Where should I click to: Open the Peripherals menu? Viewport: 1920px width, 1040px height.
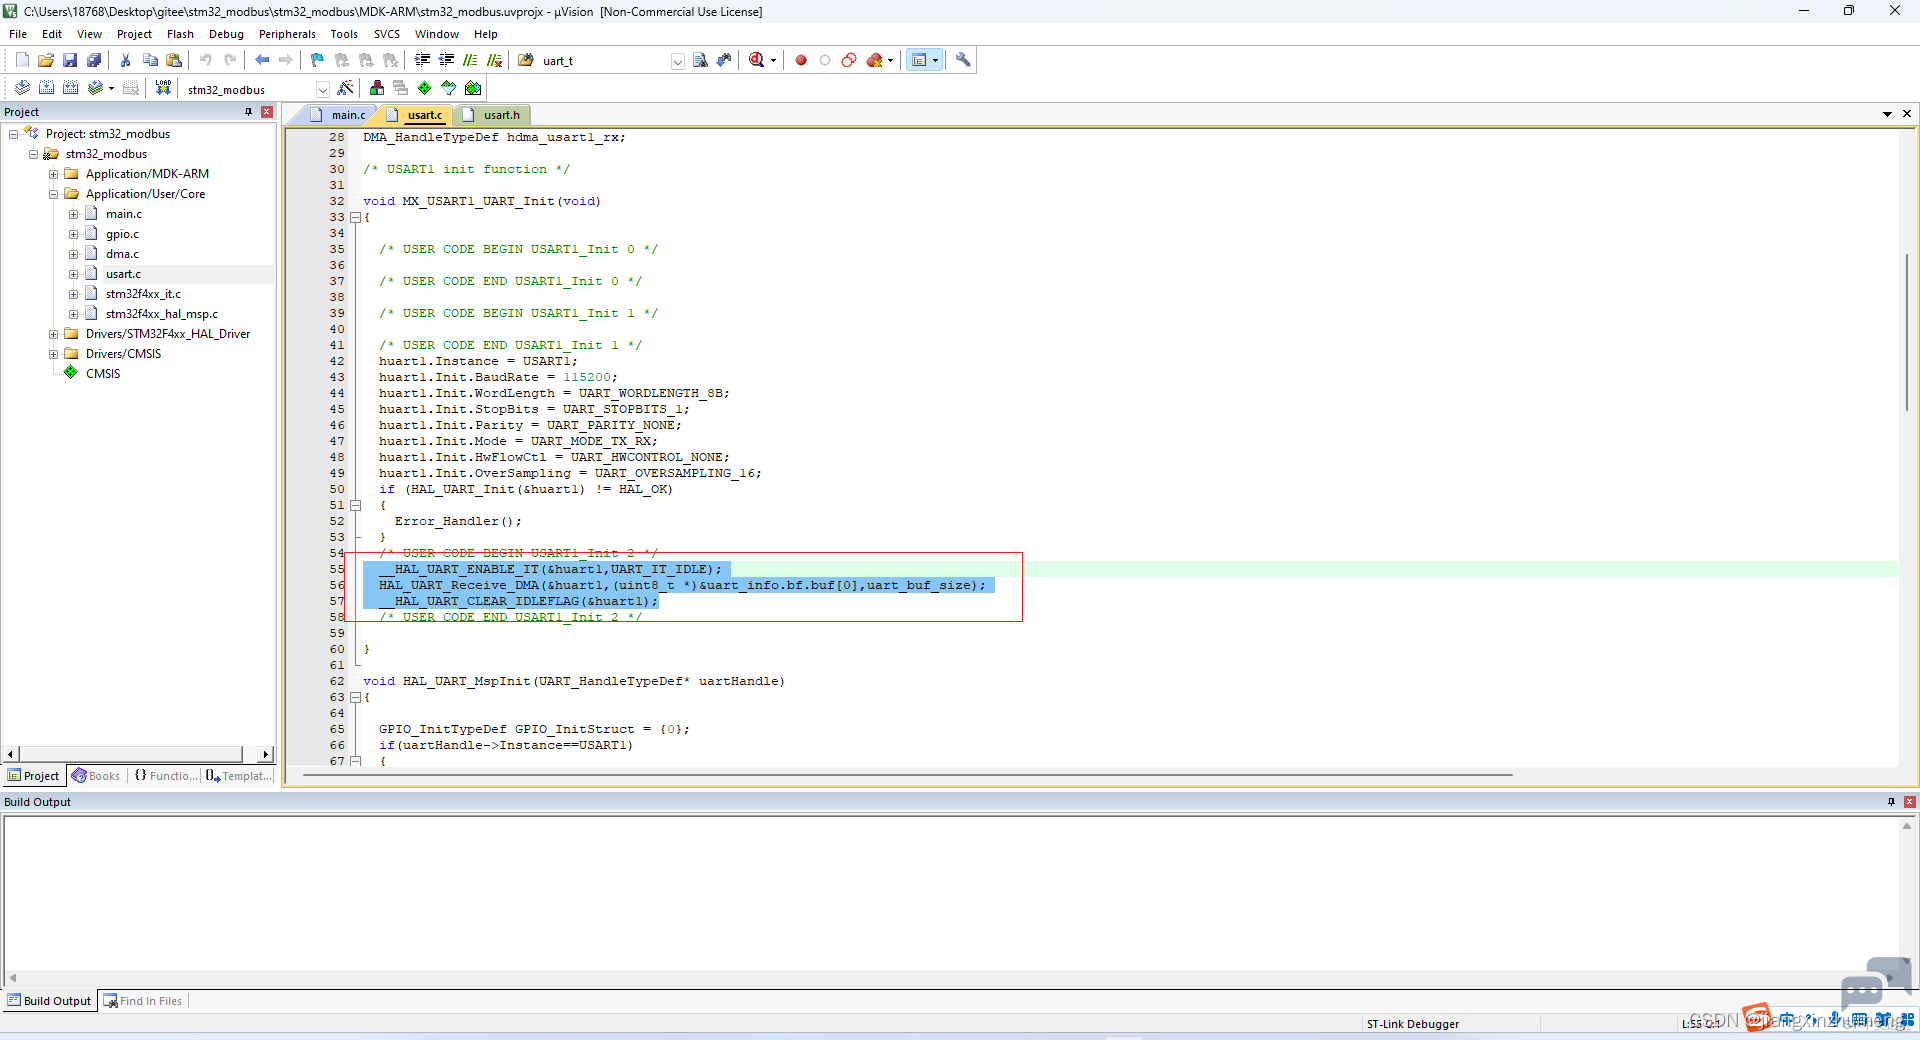pyautogui.click(x=287, y=34)
